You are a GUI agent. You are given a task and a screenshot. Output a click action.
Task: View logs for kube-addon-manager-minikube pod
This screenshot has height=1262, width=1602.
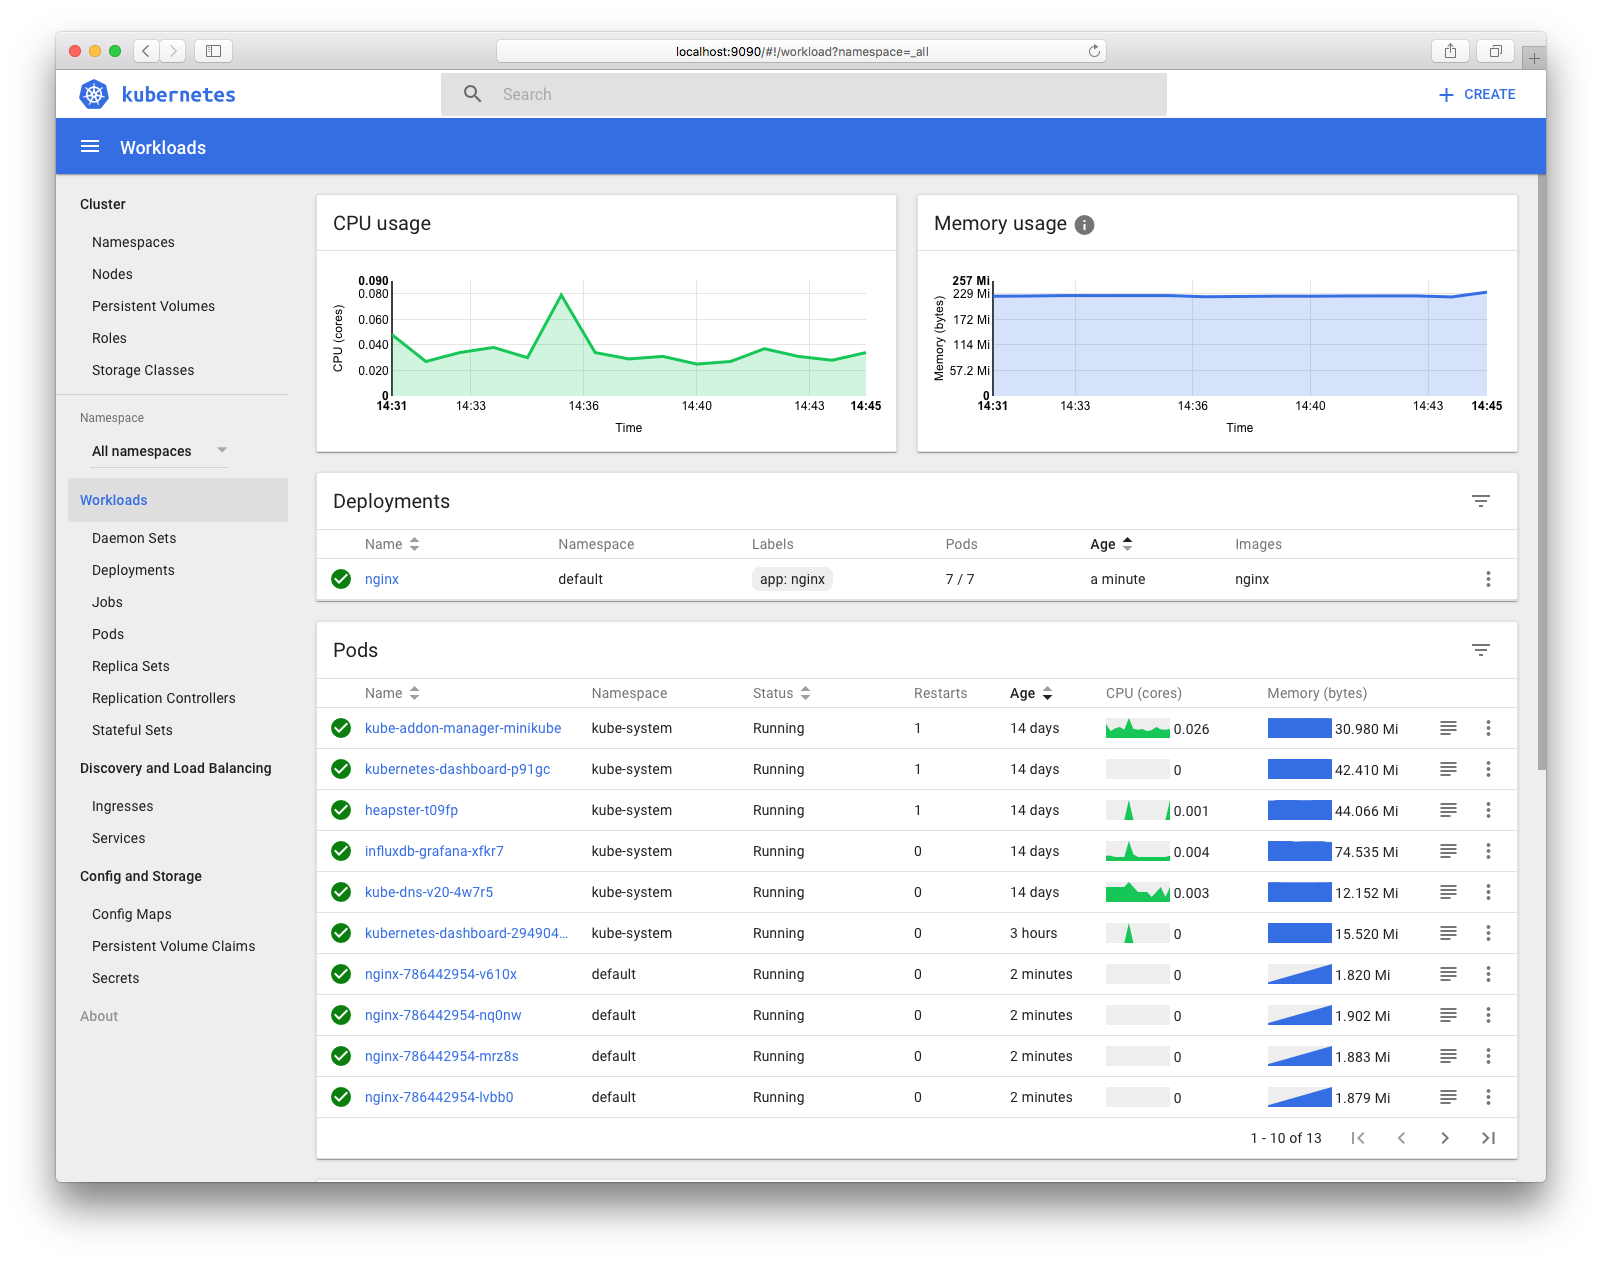click(1448, 728)
